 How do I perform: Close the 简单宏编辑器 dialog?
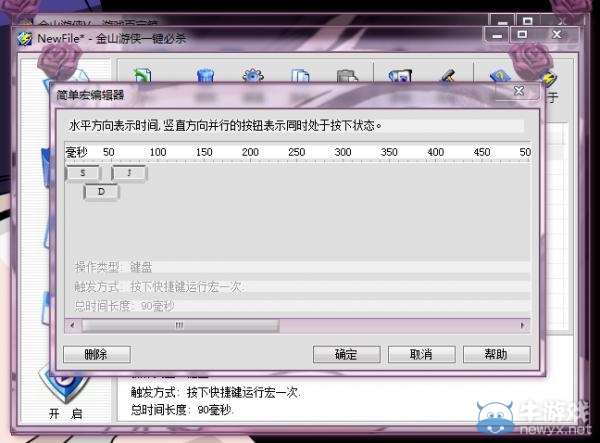[x=519, y=91]
